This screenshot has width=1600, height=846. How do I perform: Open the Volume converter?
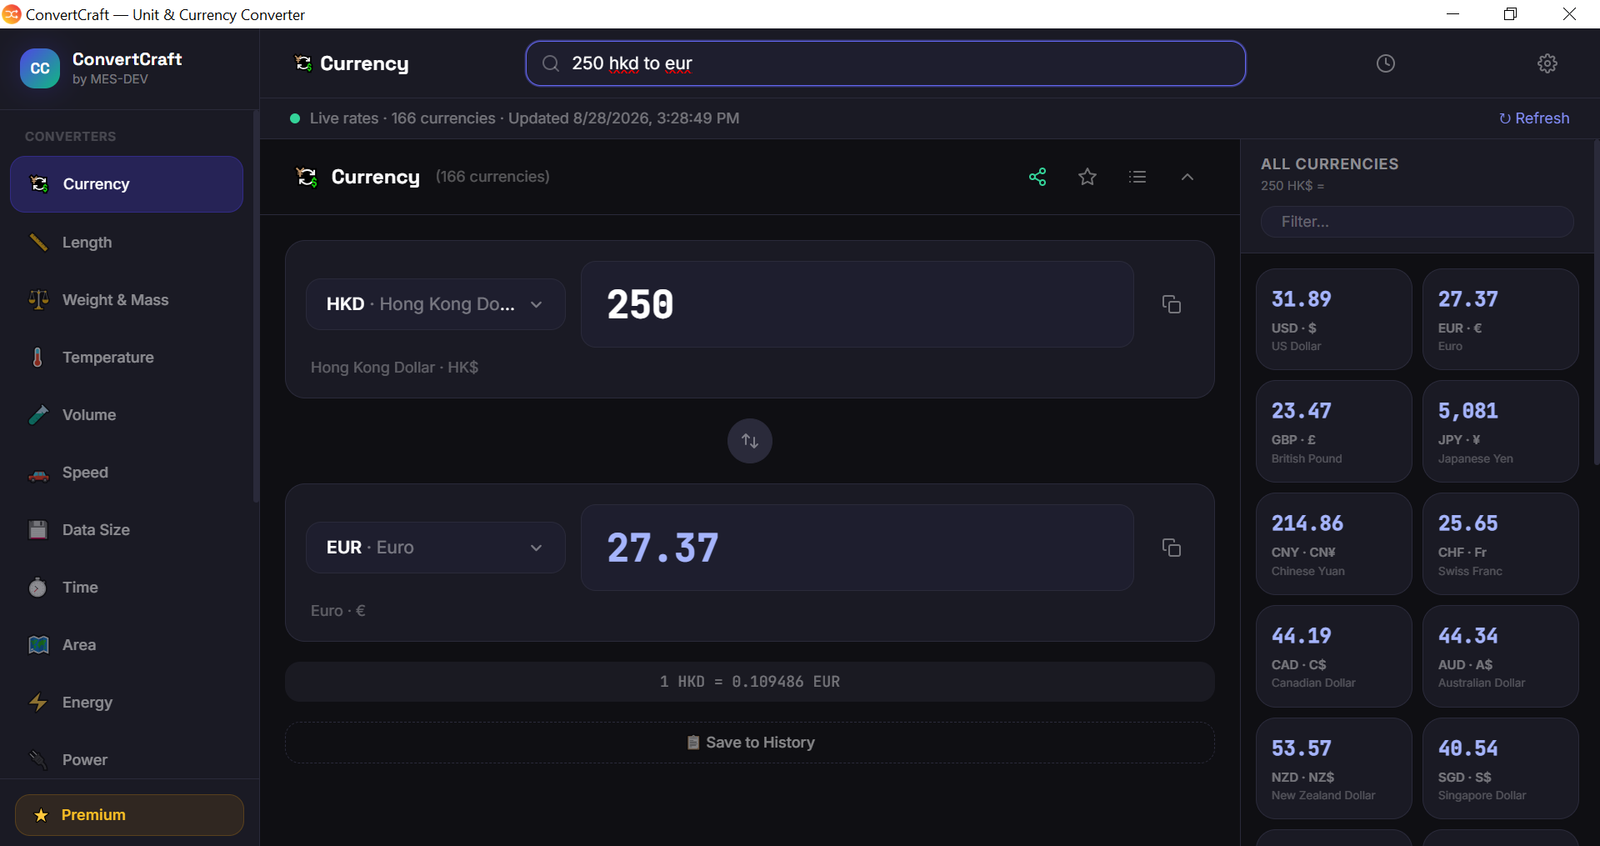coord(127,415)
